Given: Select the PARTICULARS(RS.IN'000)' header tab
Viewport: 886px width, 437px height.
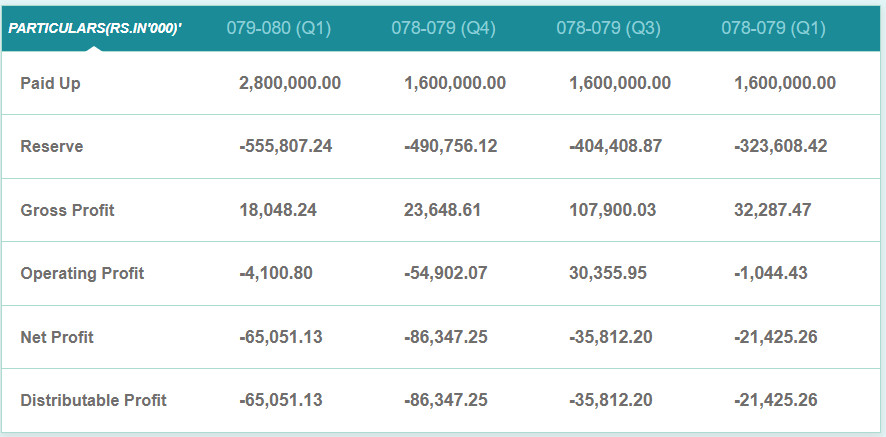Looking at the screenshot, I should 95,28.
